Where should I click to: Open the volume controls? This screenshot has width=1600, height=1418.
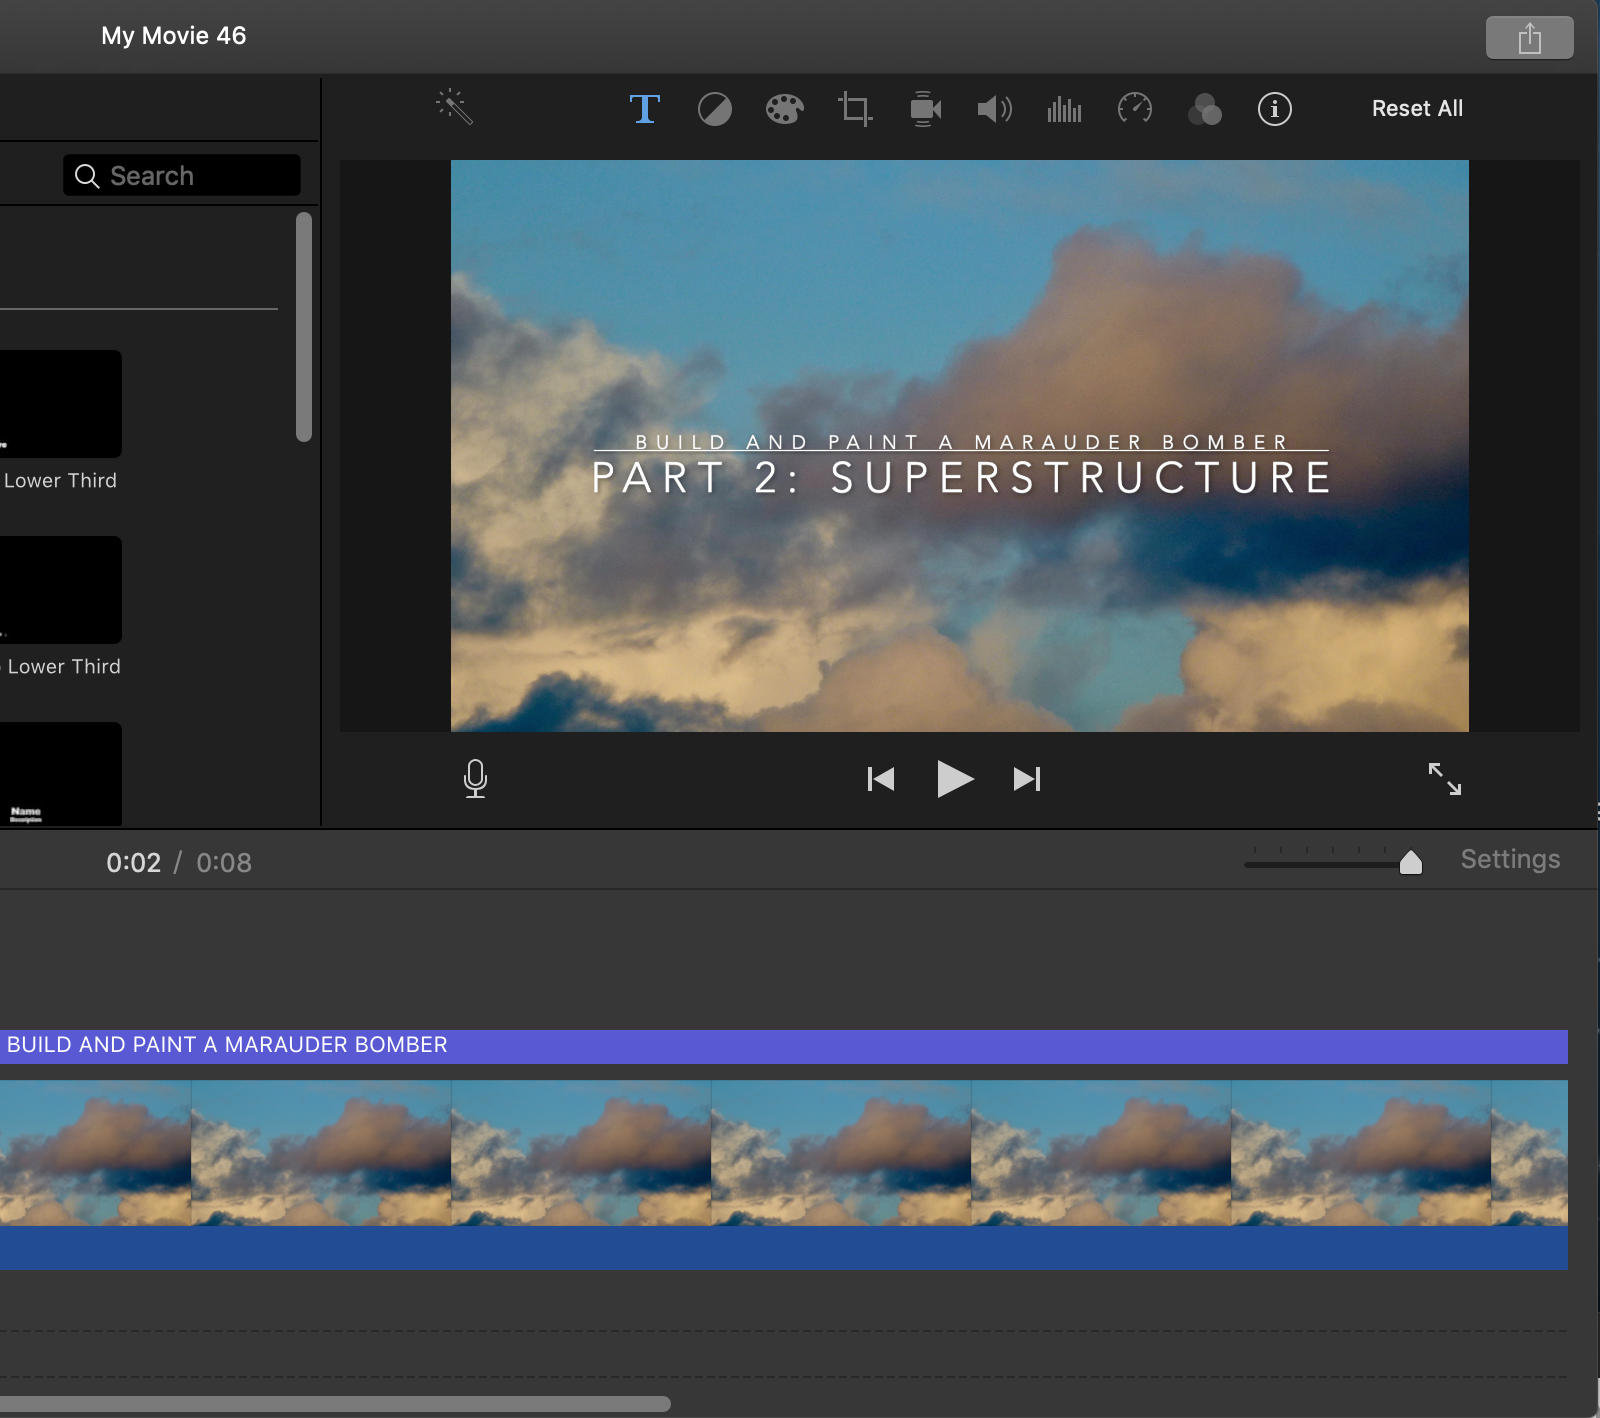pos(995,109)
